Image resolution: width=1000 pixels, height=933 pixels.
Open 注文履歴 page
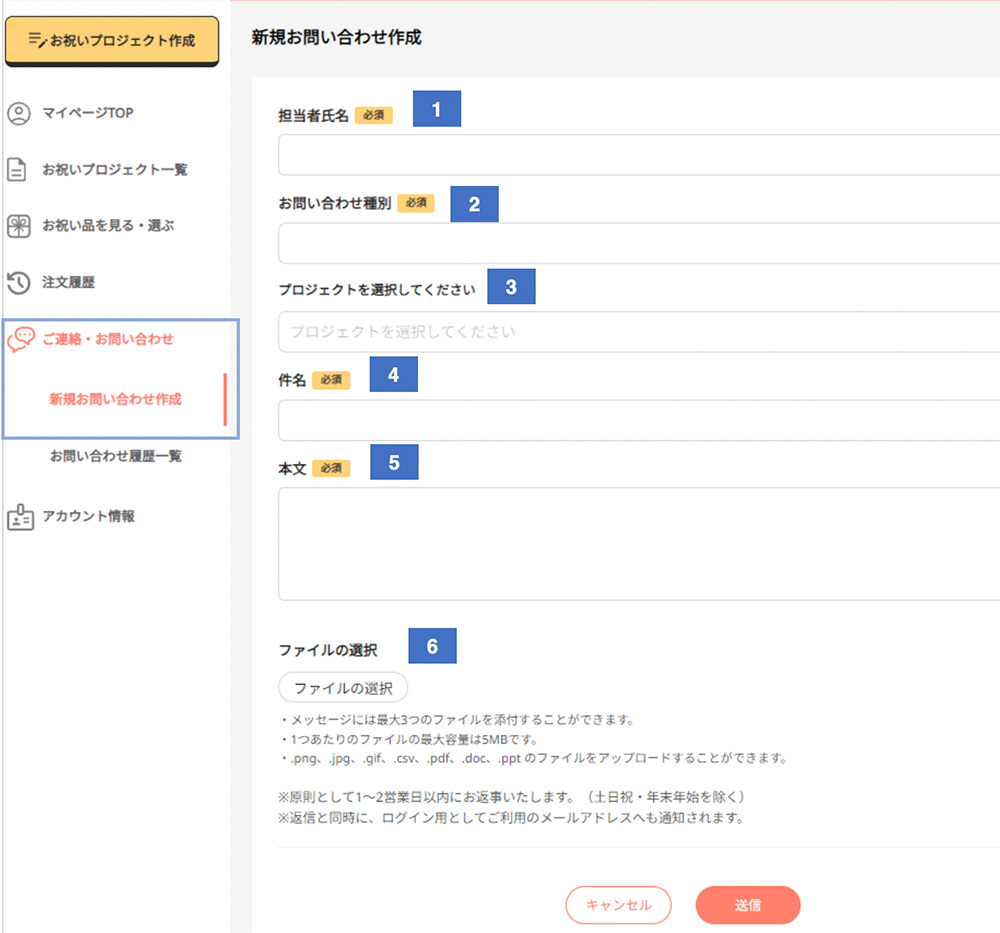coord(68,283)
